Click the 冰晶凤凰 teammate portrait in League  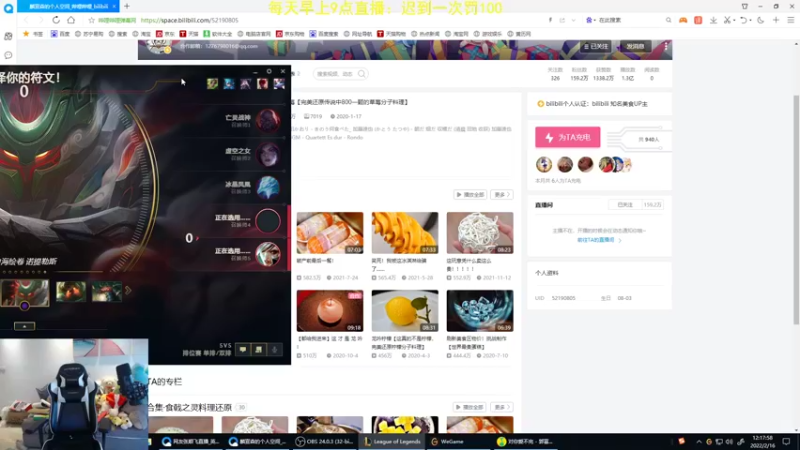click(268, 187)
